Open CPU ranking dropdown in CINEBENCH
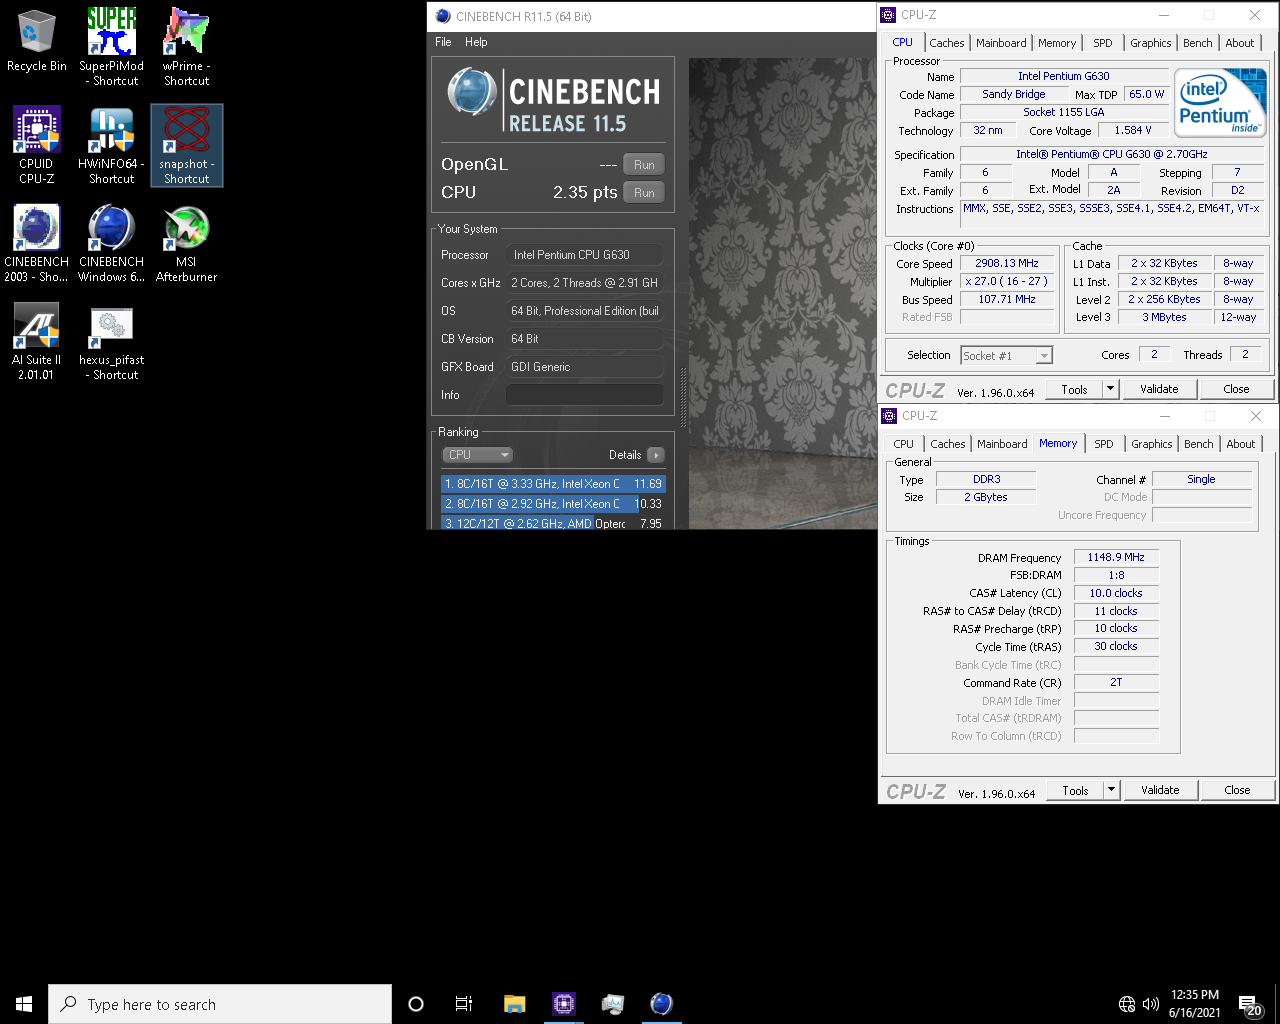Viewport: 1280px width, 1024px height. click(477, 455)
